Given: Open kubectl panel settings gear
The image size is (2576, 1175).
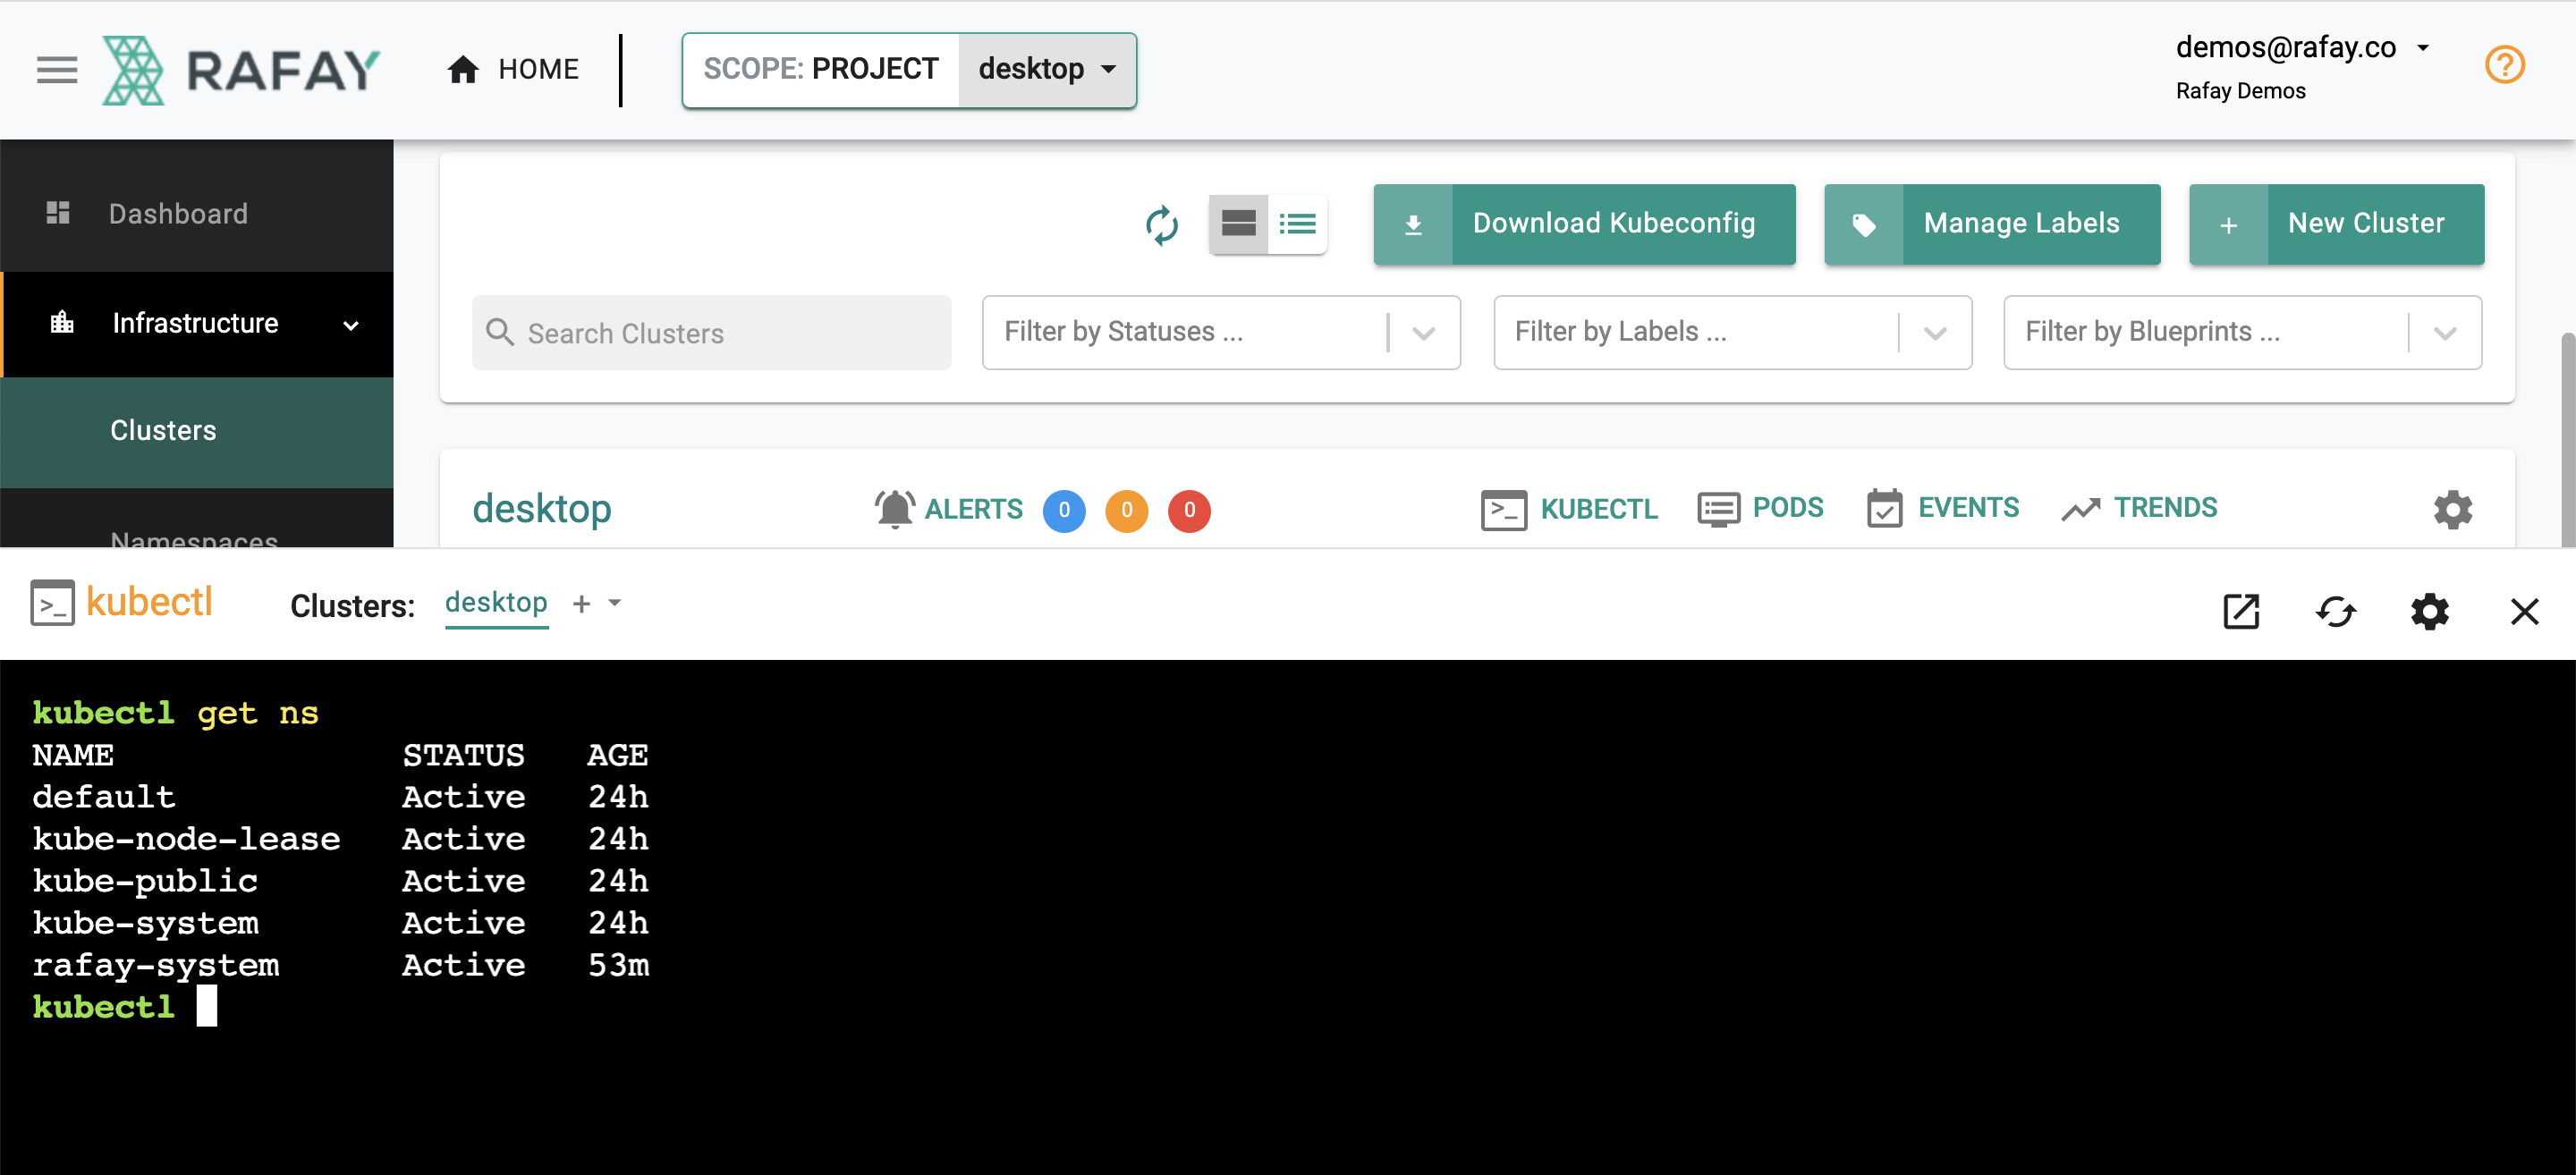Looking at the screenshot, I should tap(2429, 611).
